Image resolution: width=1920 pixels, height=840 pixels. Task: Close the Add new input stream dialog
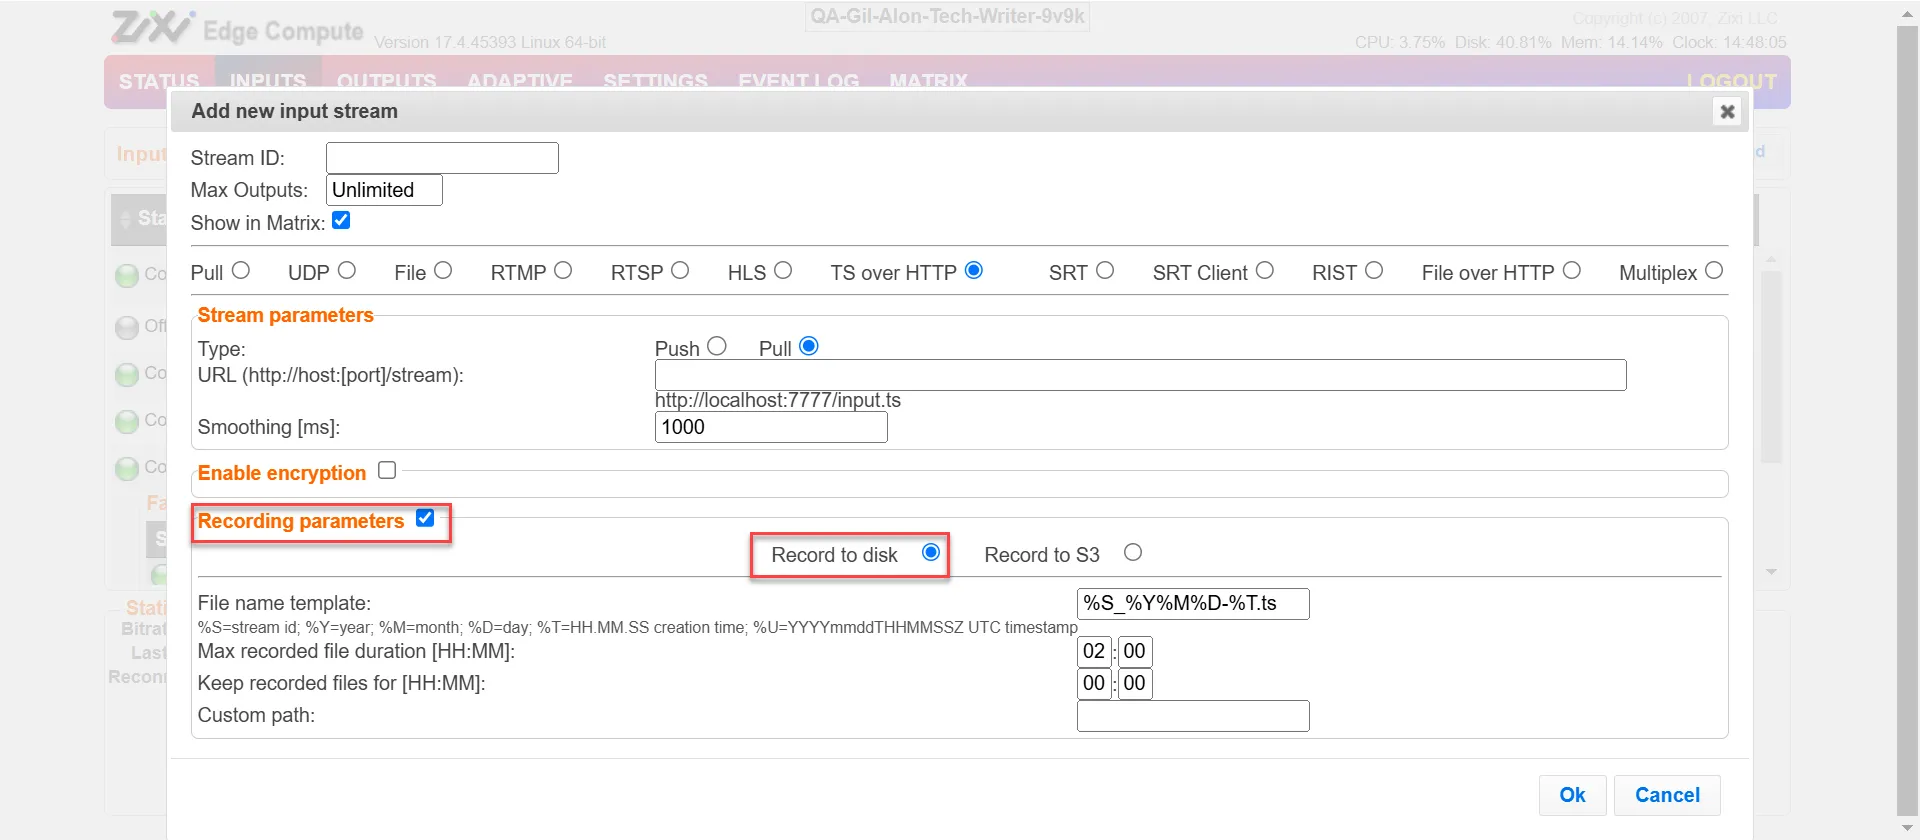(1727, 112)
